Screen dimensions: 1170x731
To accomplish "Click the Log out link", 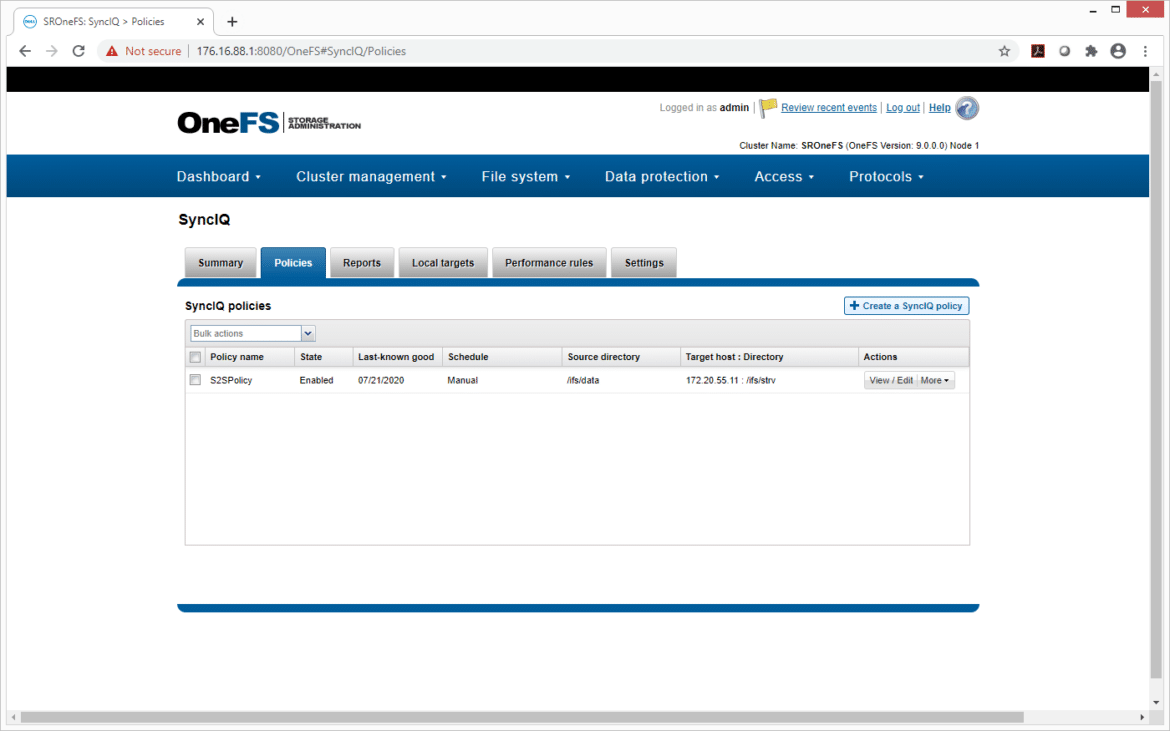I will point(903,107).
